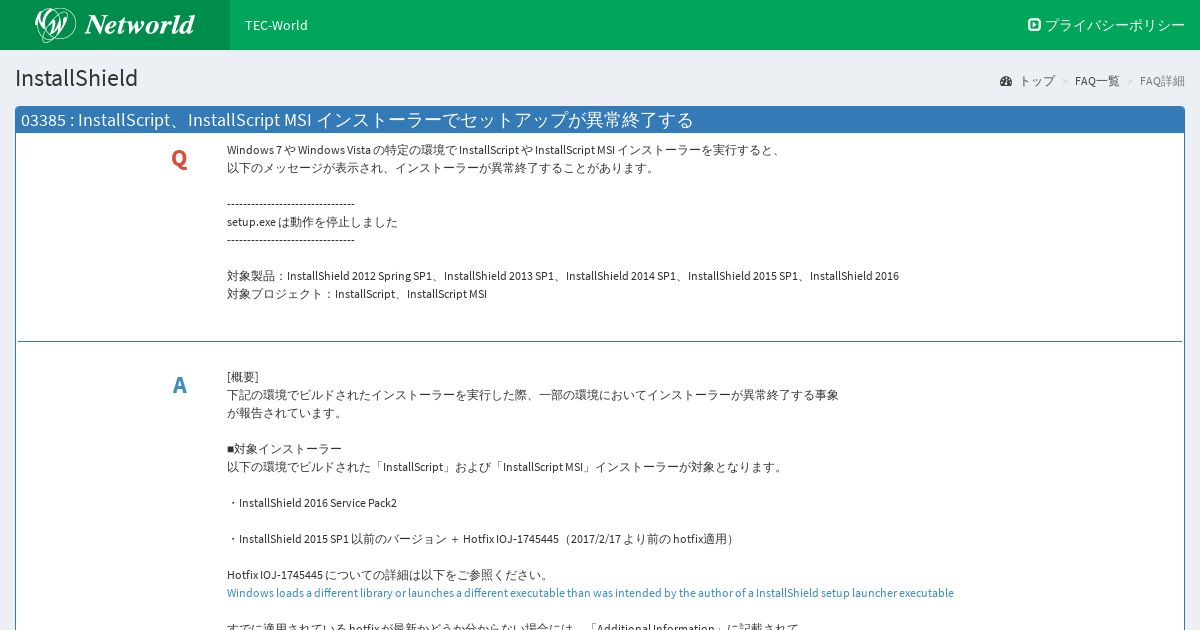
Task: Click first question line about Windows 7 や Windows Vista
Action: pyautogui.click(x=505, y=150)
